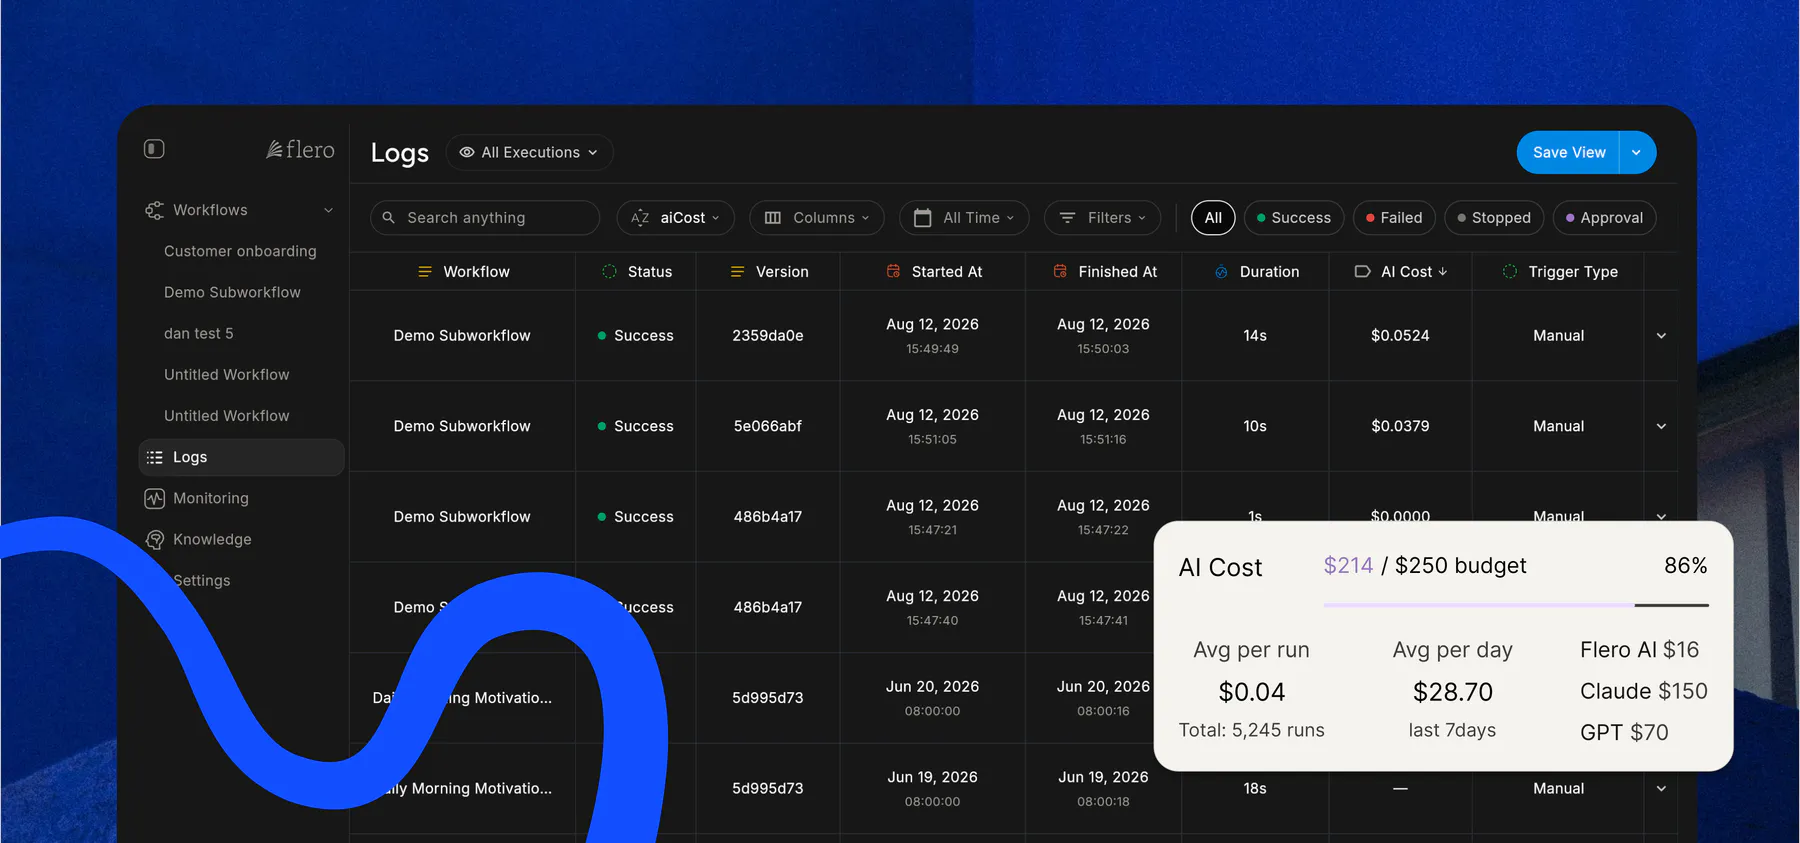Collapse the Workflows sidebar section
This screenshot has height=843, width=1800.
coord(328,210)
